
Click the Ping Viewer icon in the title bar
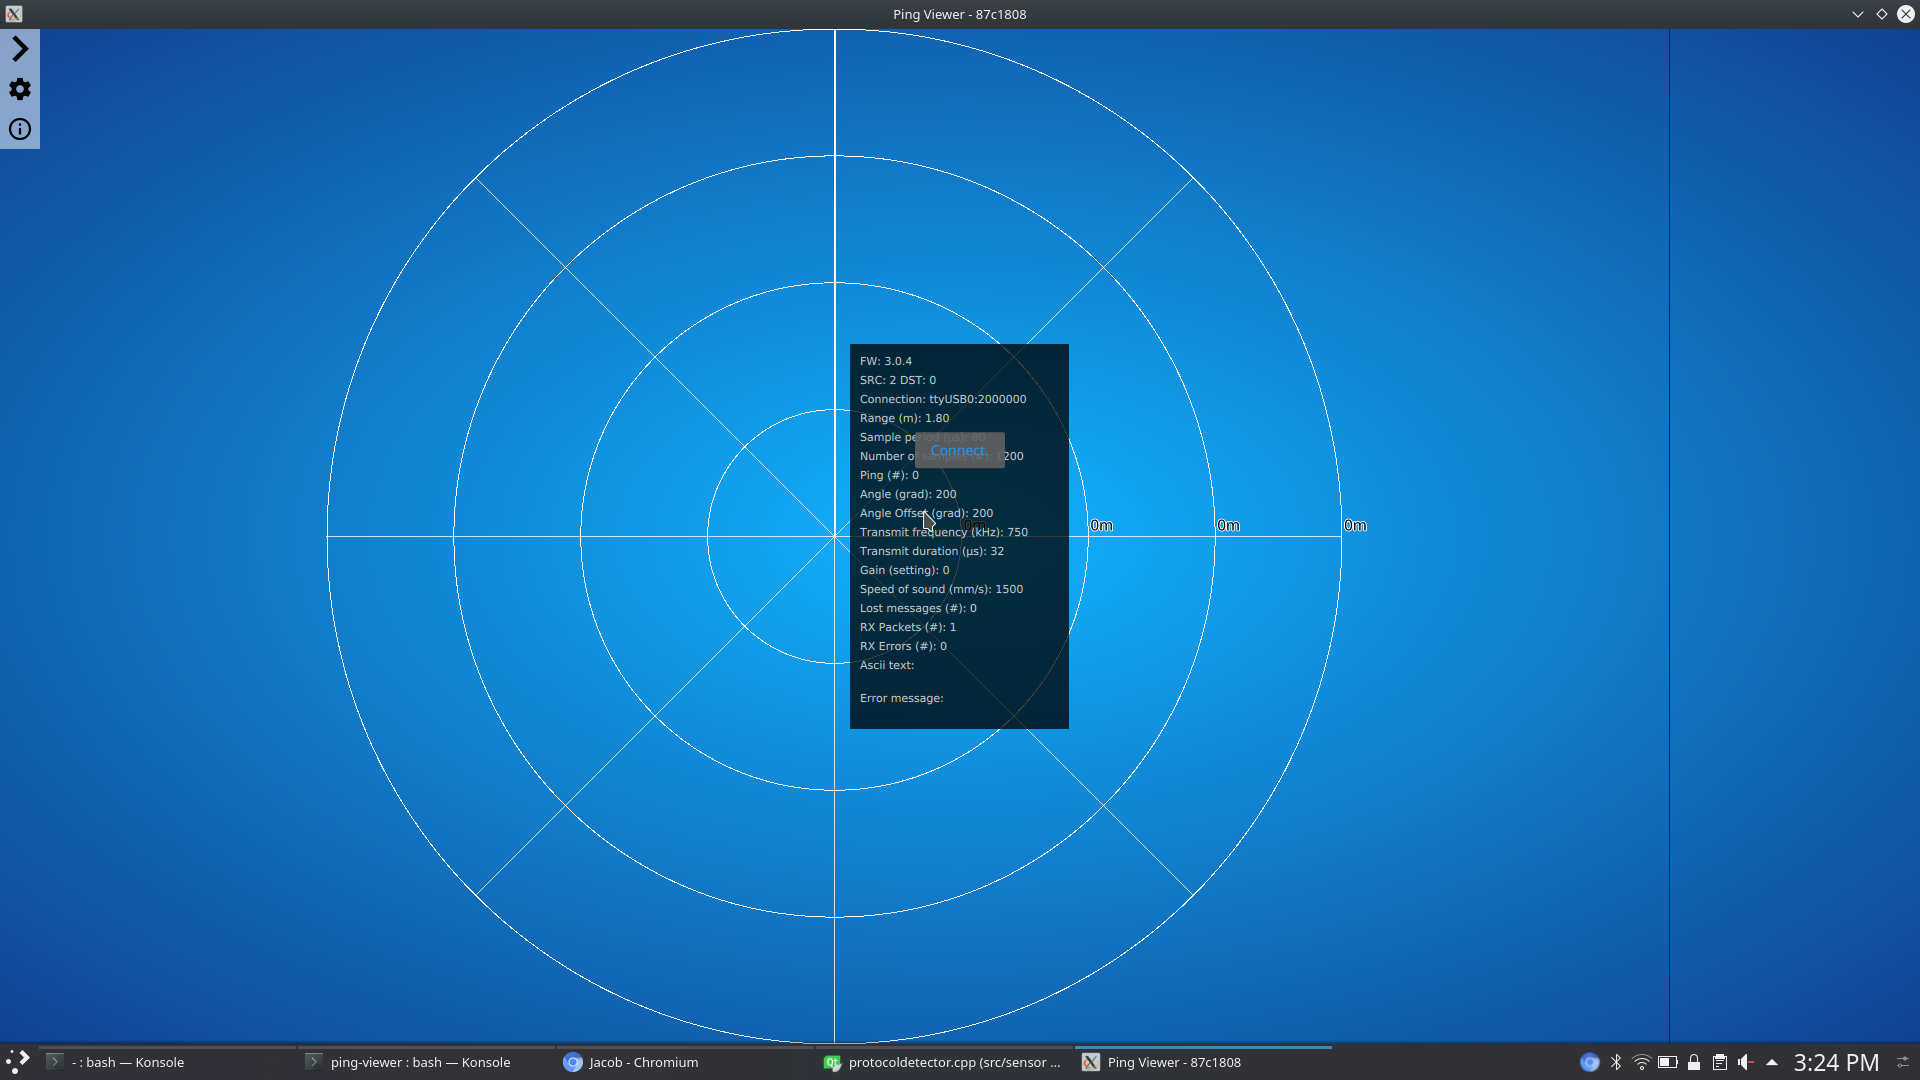pos(14,14)
